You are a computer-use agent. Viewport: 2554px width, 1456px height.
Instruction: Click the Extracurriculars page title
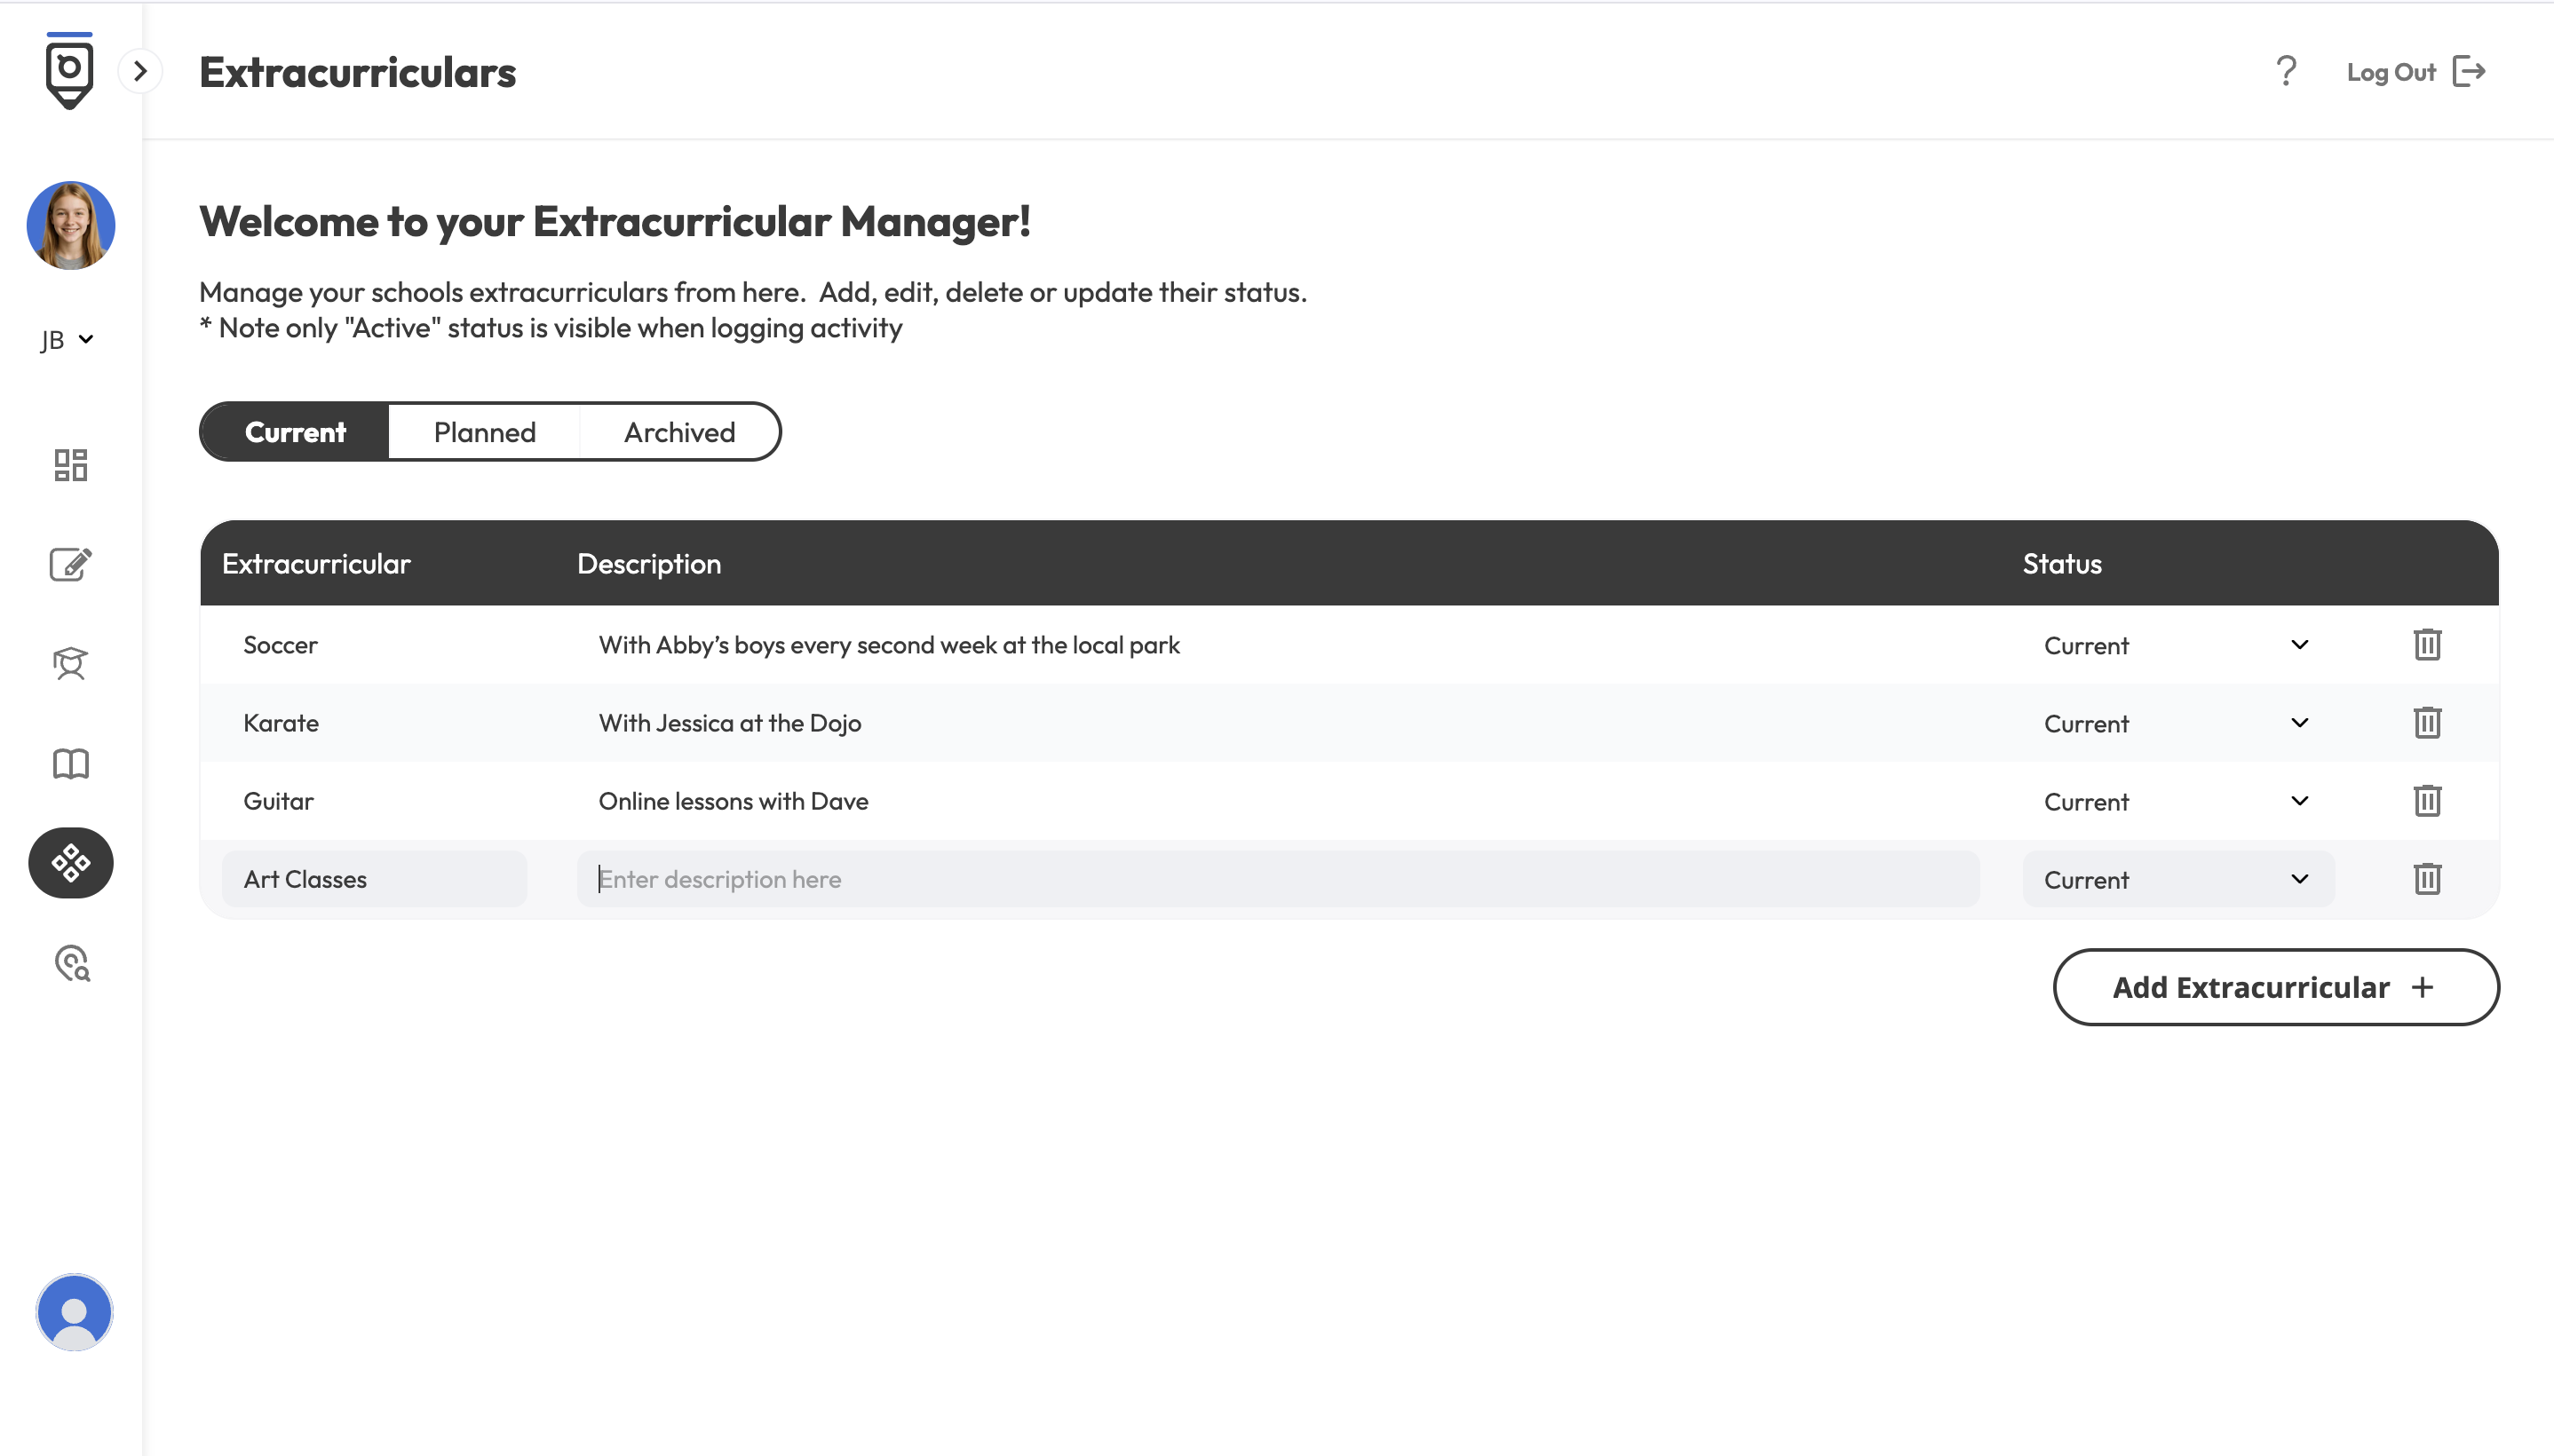358,72
